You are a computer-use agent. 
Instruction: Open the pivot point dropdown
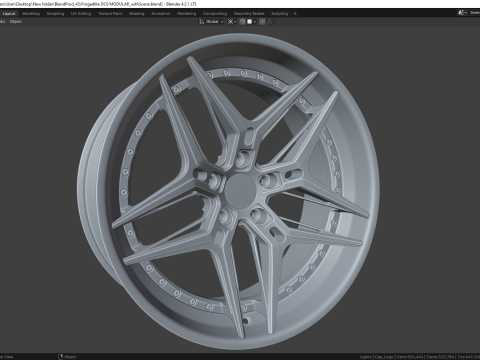(232, 22)
